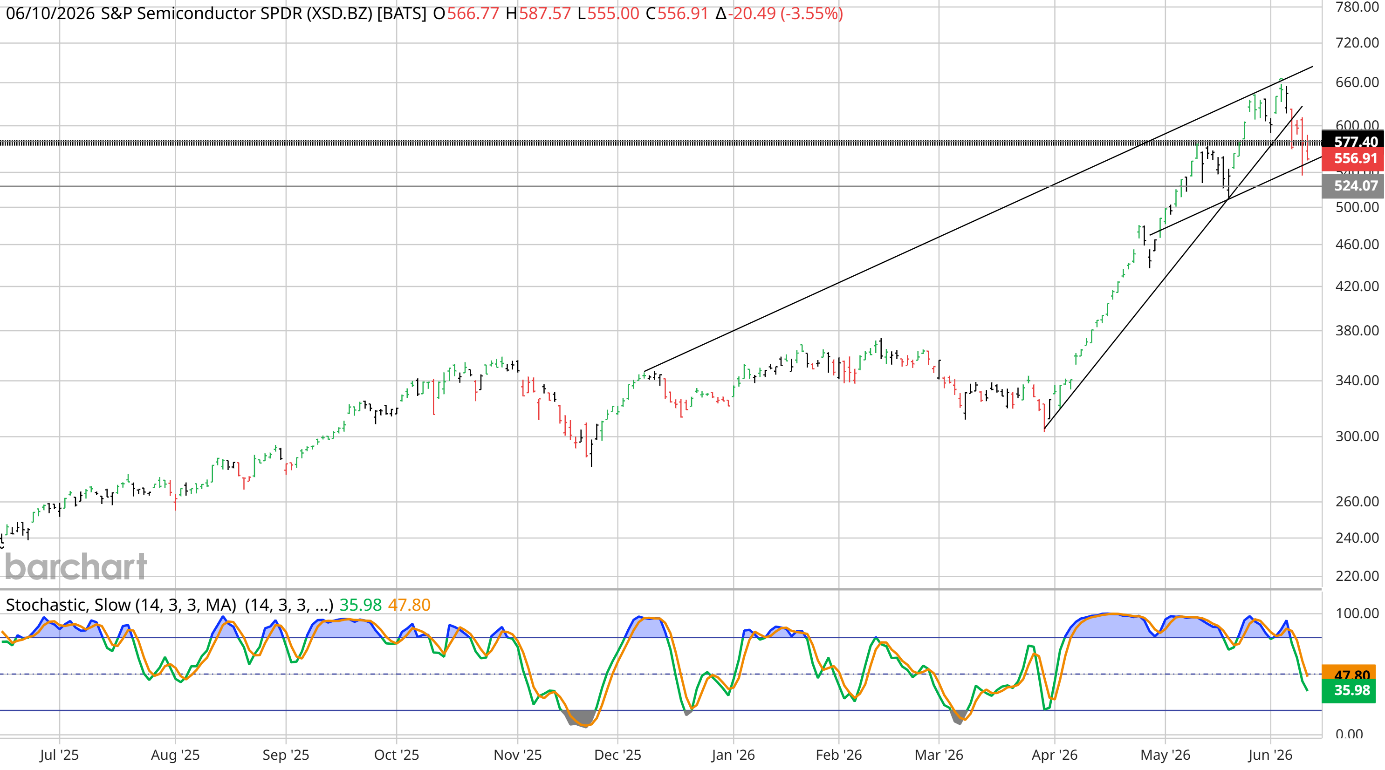Click the 260.00 price axis label

[x=1357, y=502]
